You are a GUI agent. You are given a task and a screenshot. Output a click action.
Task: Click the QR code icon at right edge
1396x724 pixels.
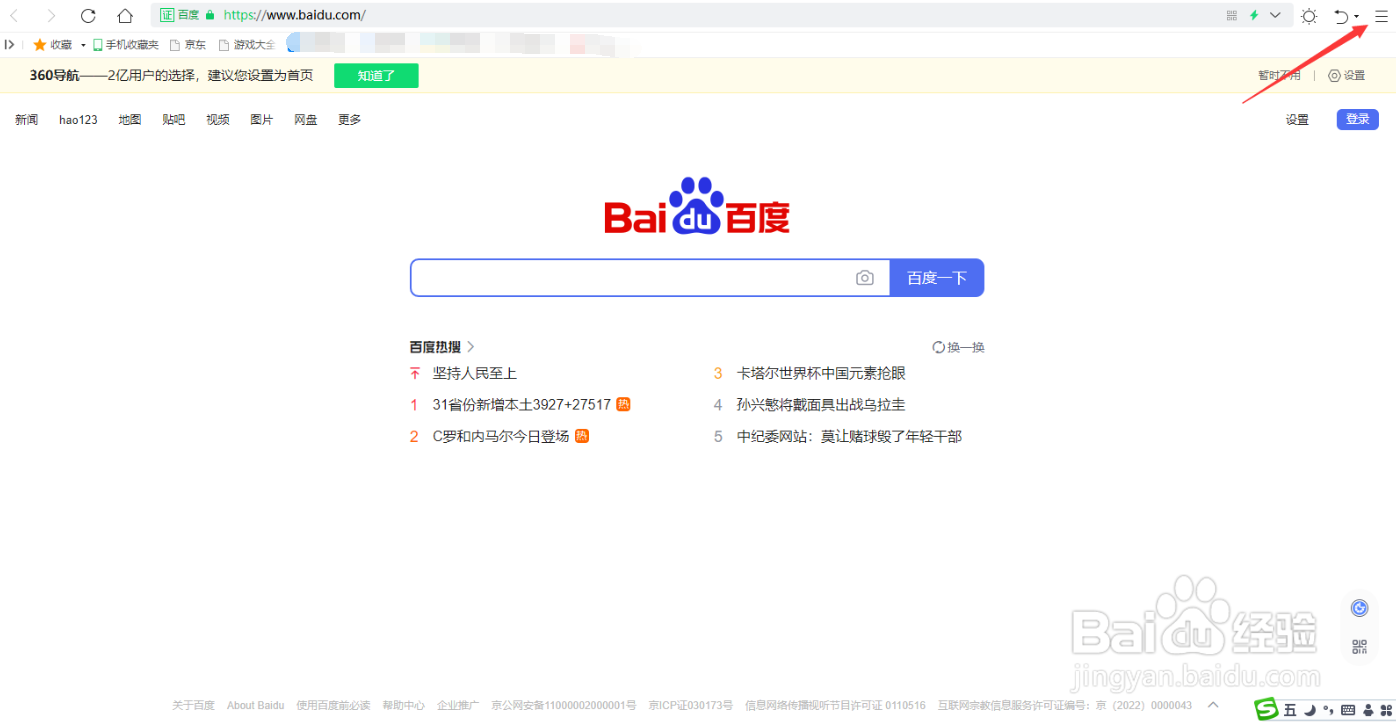point(1359,647)
